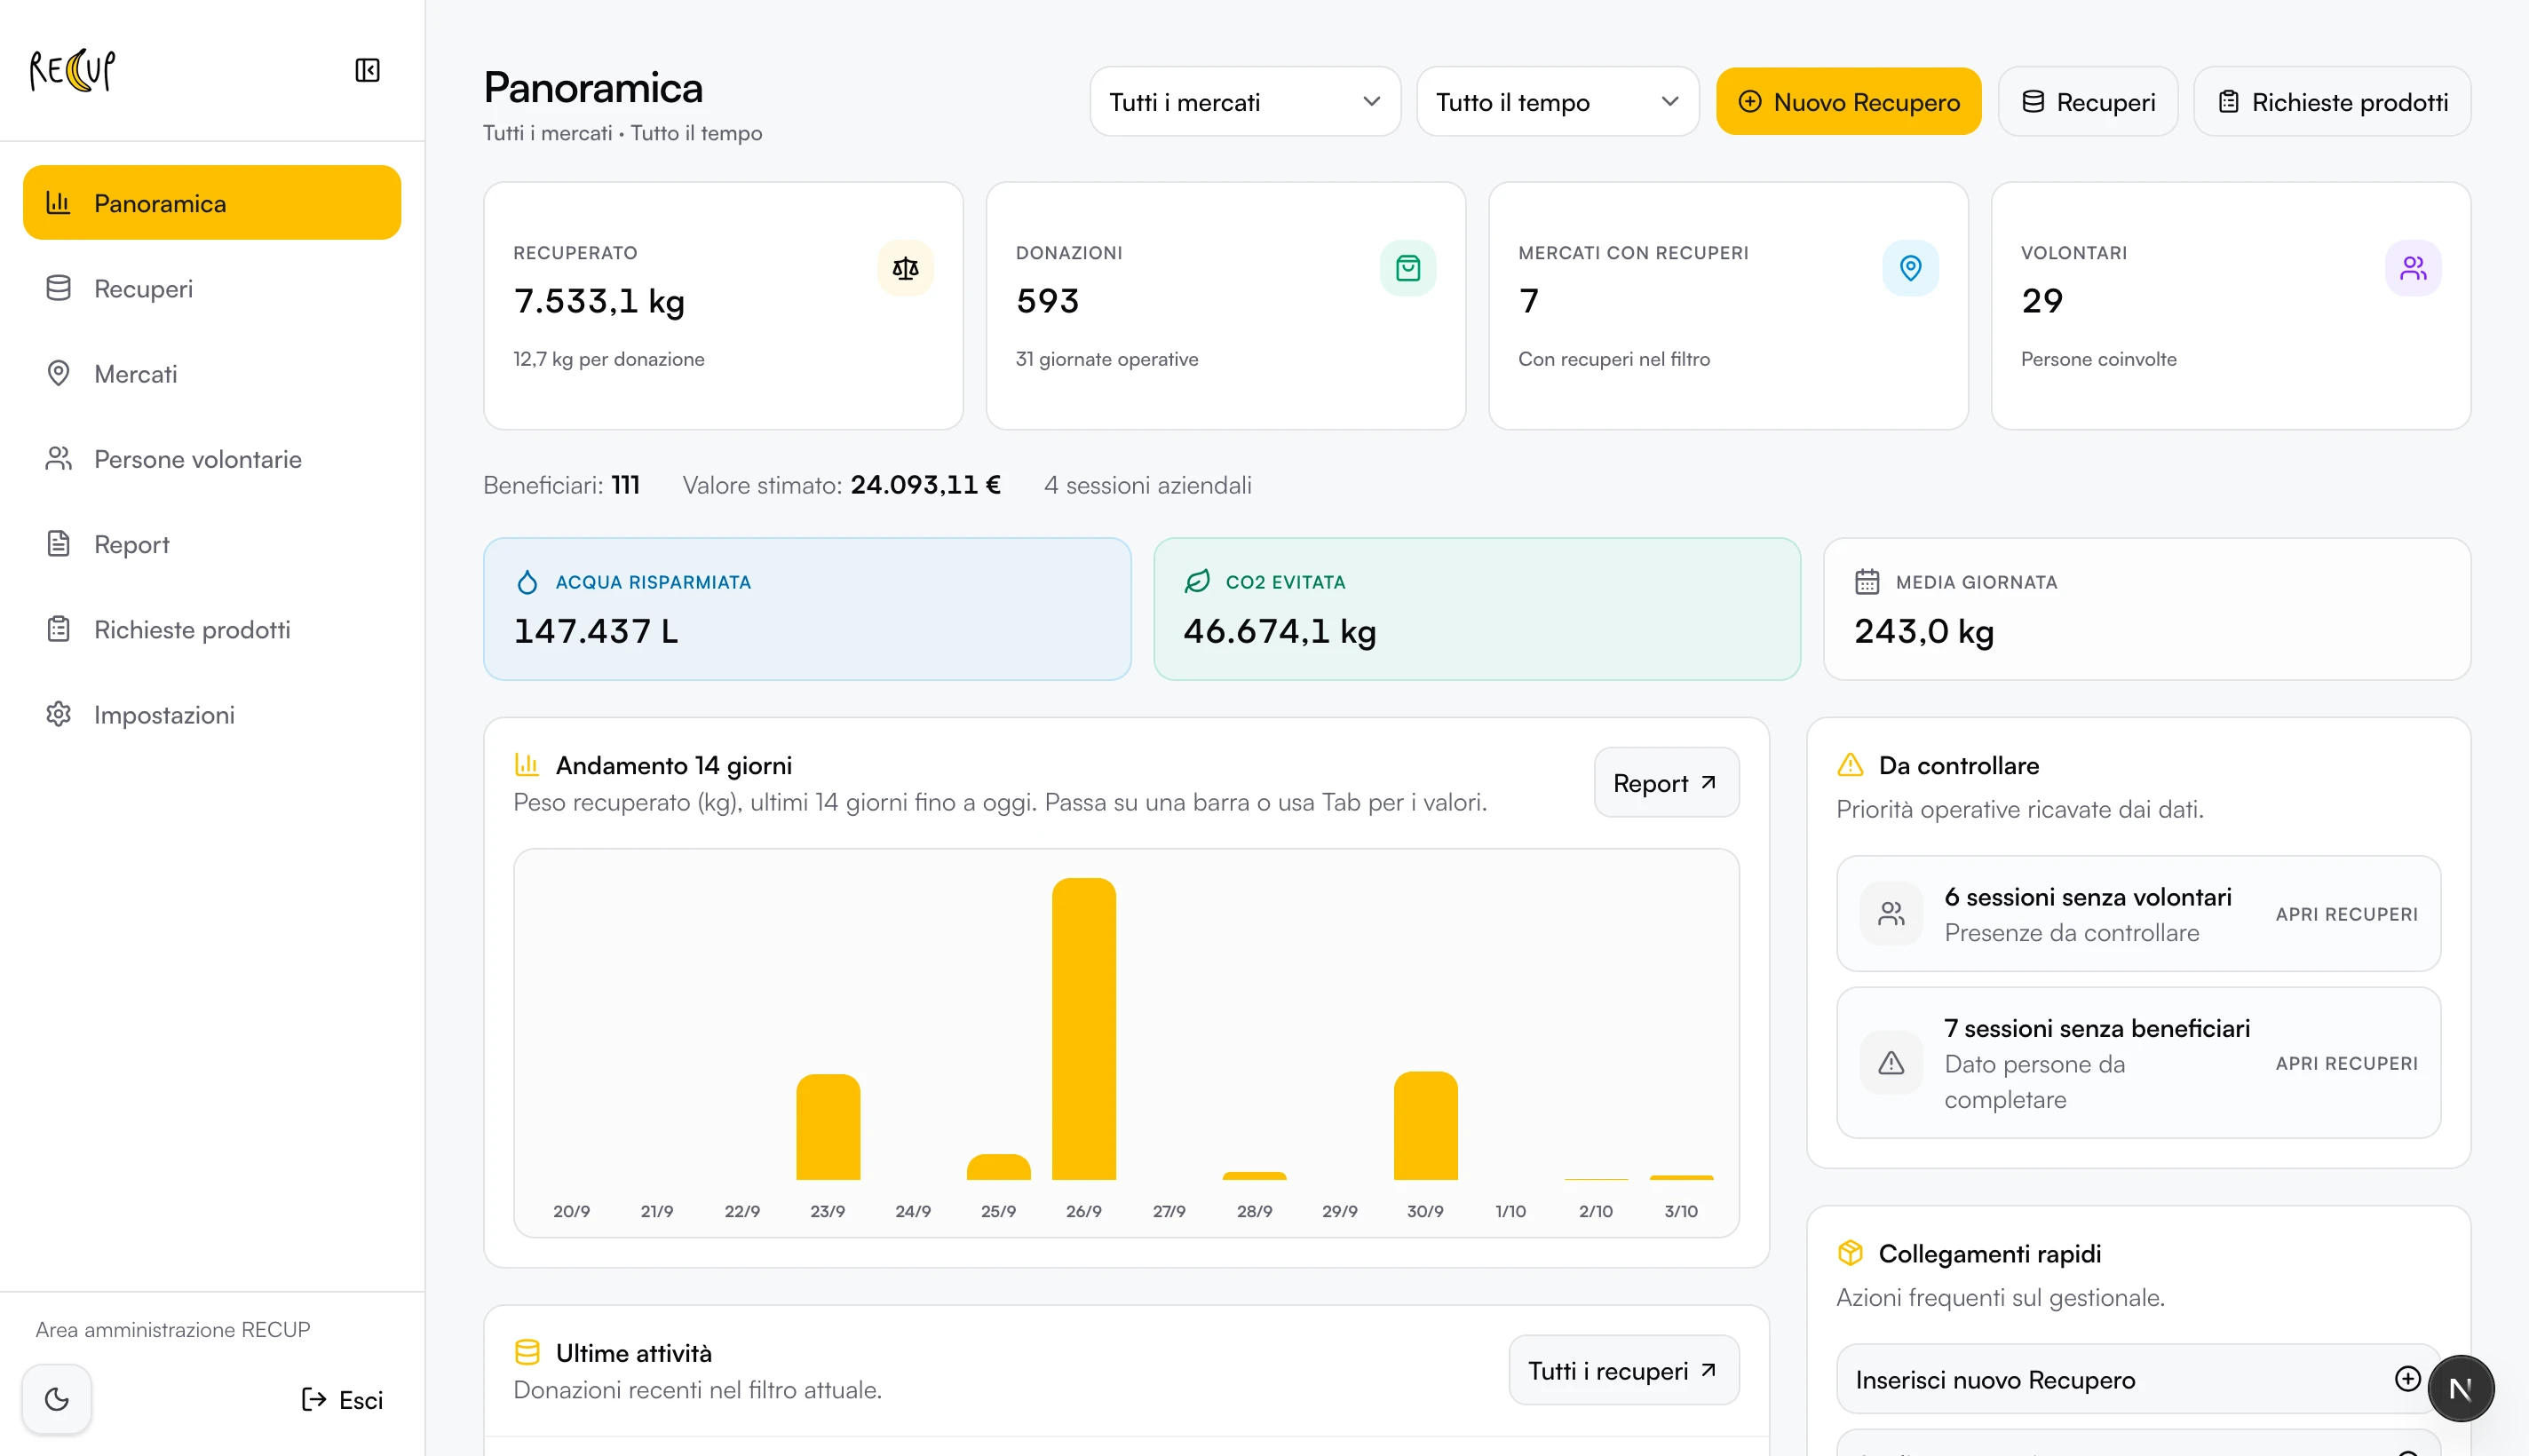Click the water drop icon on Acqua risparmiata

[527, 582]
